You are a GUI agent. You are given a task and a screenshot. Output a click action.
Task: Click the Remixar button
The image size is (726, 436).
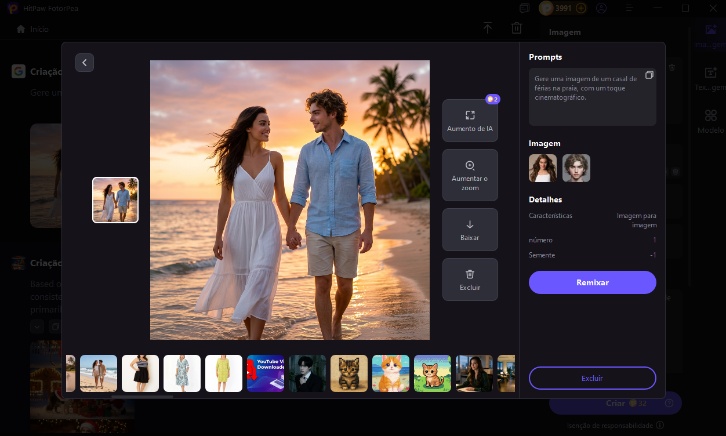click(592, 283)
